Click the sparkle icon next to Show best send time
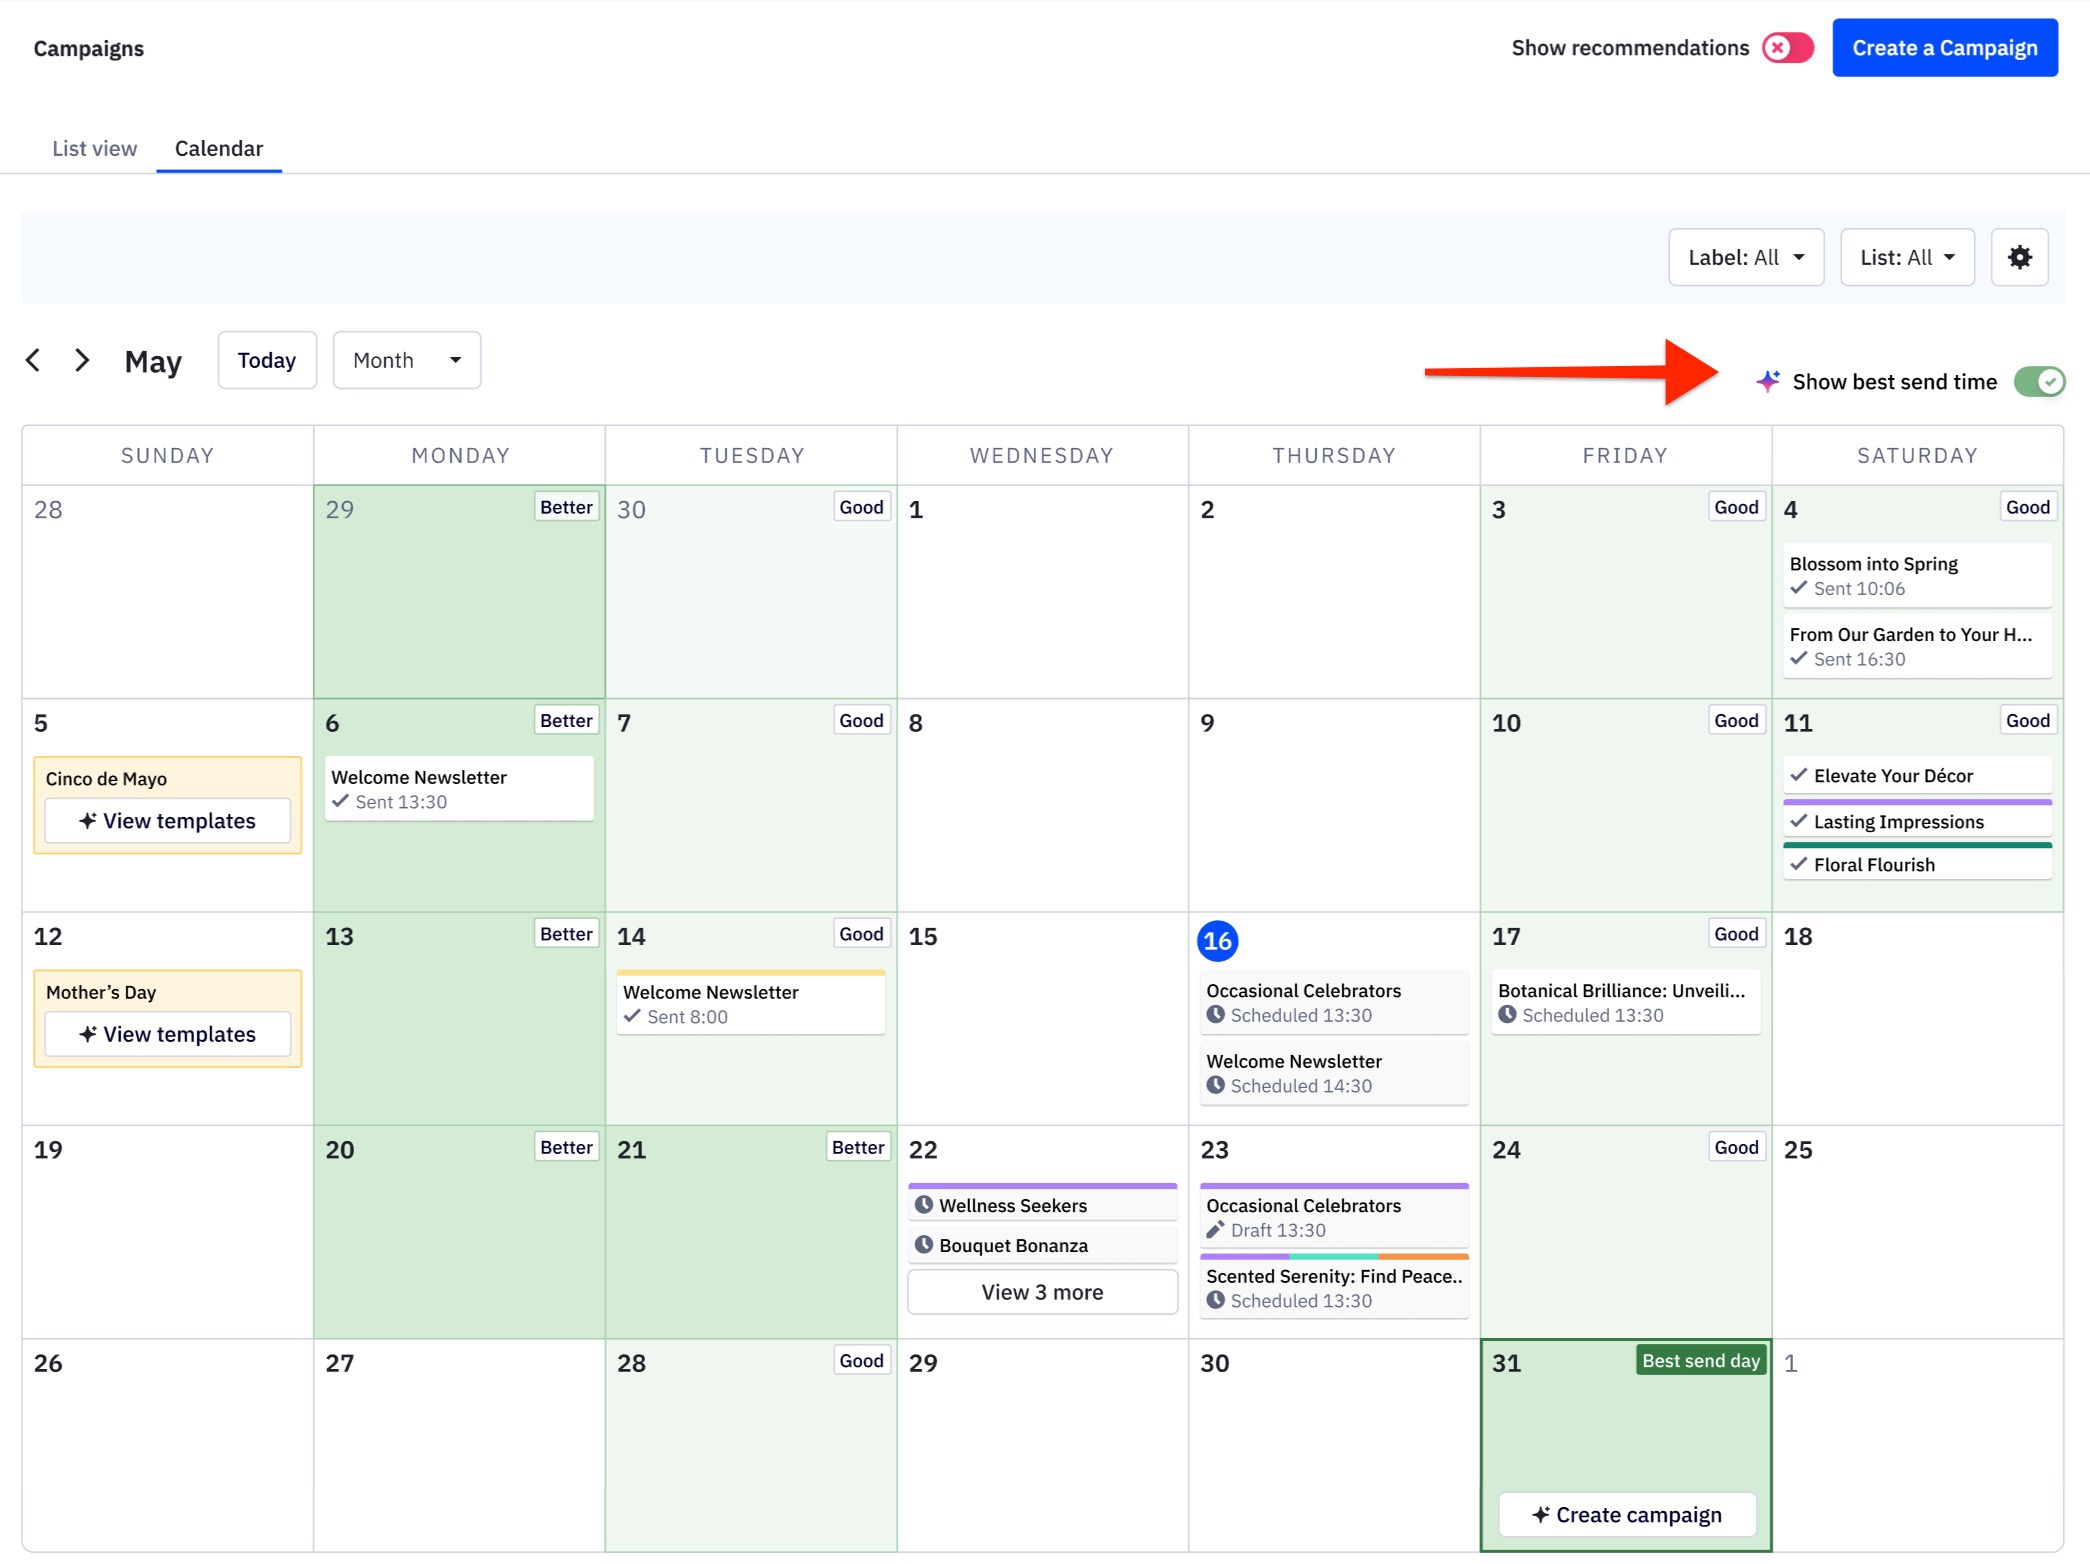 1767,381
